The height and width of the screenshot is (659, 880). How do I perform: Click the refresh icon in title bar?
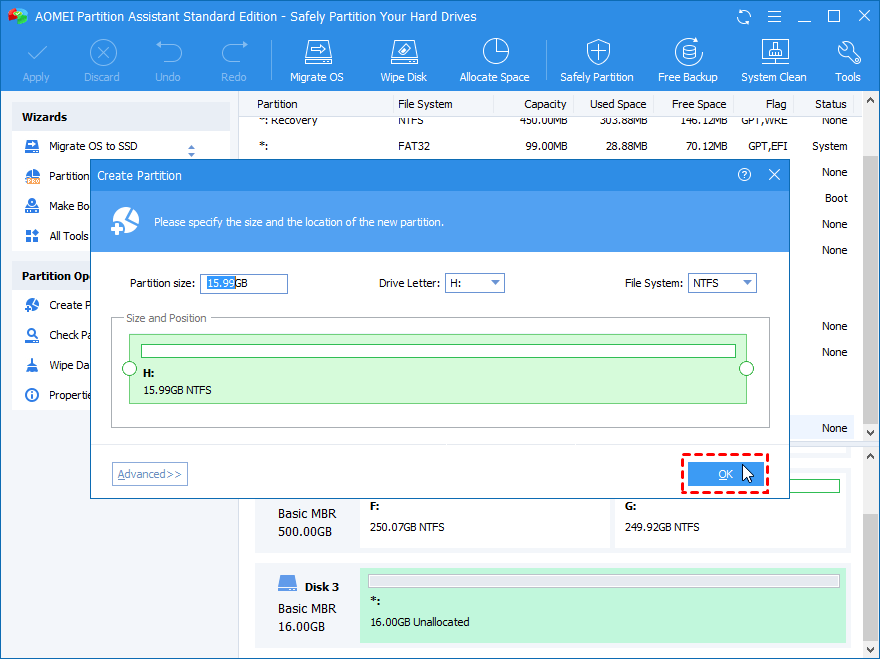tap(744, 17)
